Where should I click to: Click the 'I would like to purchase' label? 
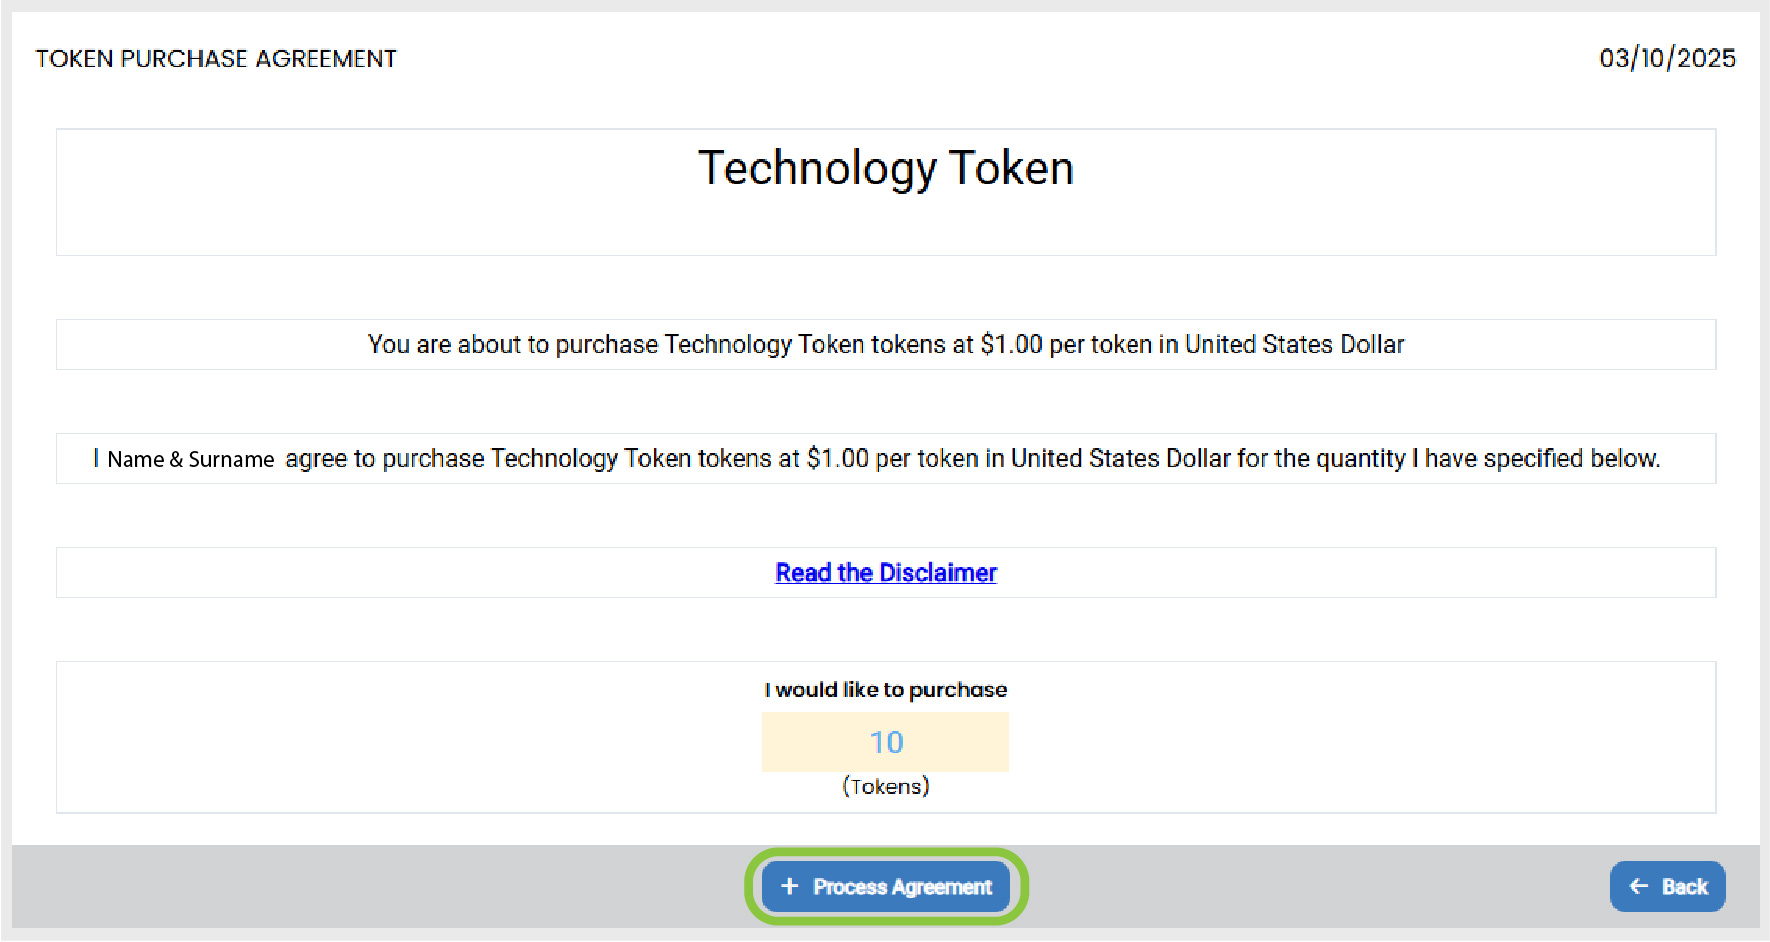click(886, 690)
